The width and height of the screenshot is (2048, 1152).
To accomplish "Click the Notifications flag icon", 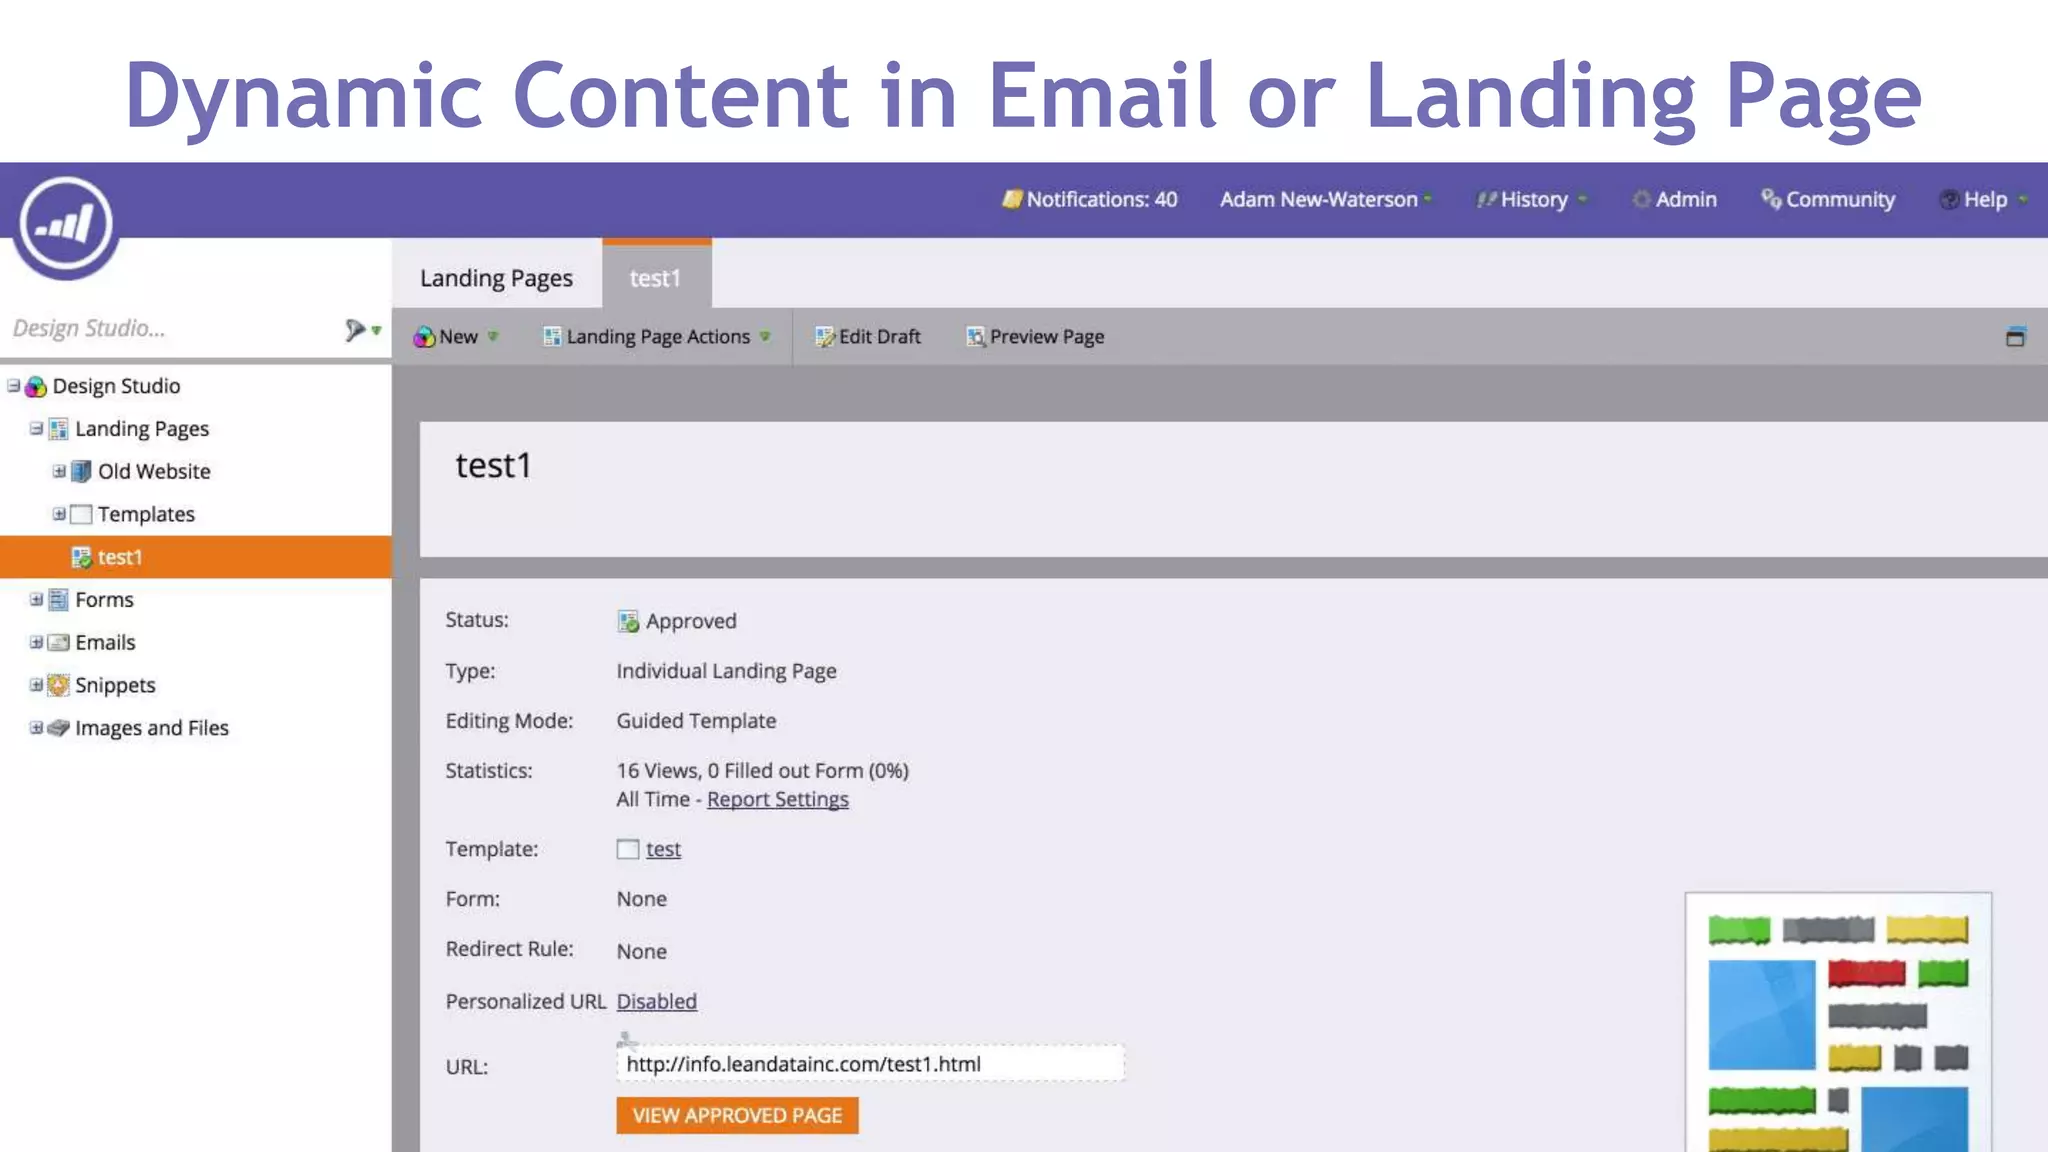I will point(1012,199).
